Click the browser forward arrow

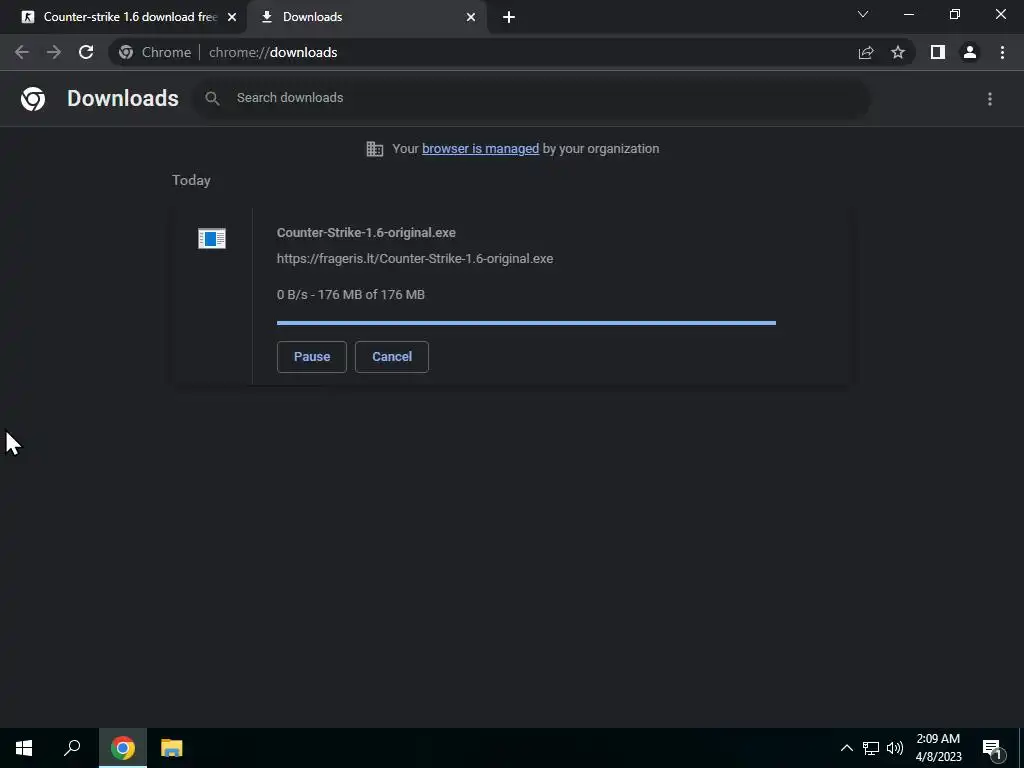(x=54, y=52)
